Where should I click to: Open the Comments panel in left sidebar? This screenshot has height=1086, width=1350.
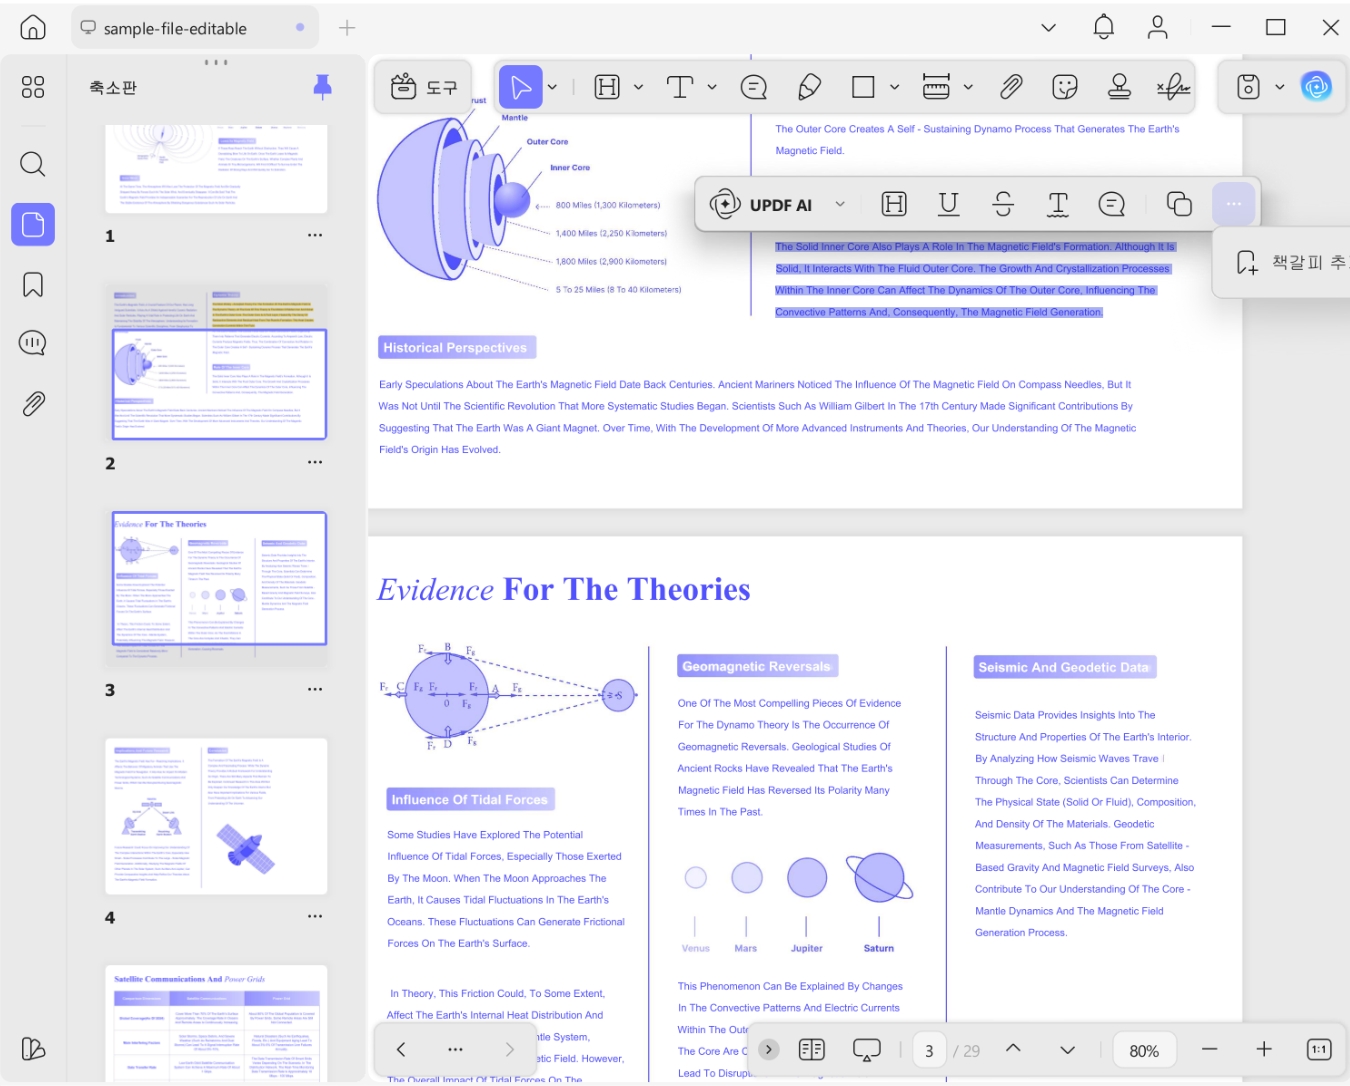33,344
